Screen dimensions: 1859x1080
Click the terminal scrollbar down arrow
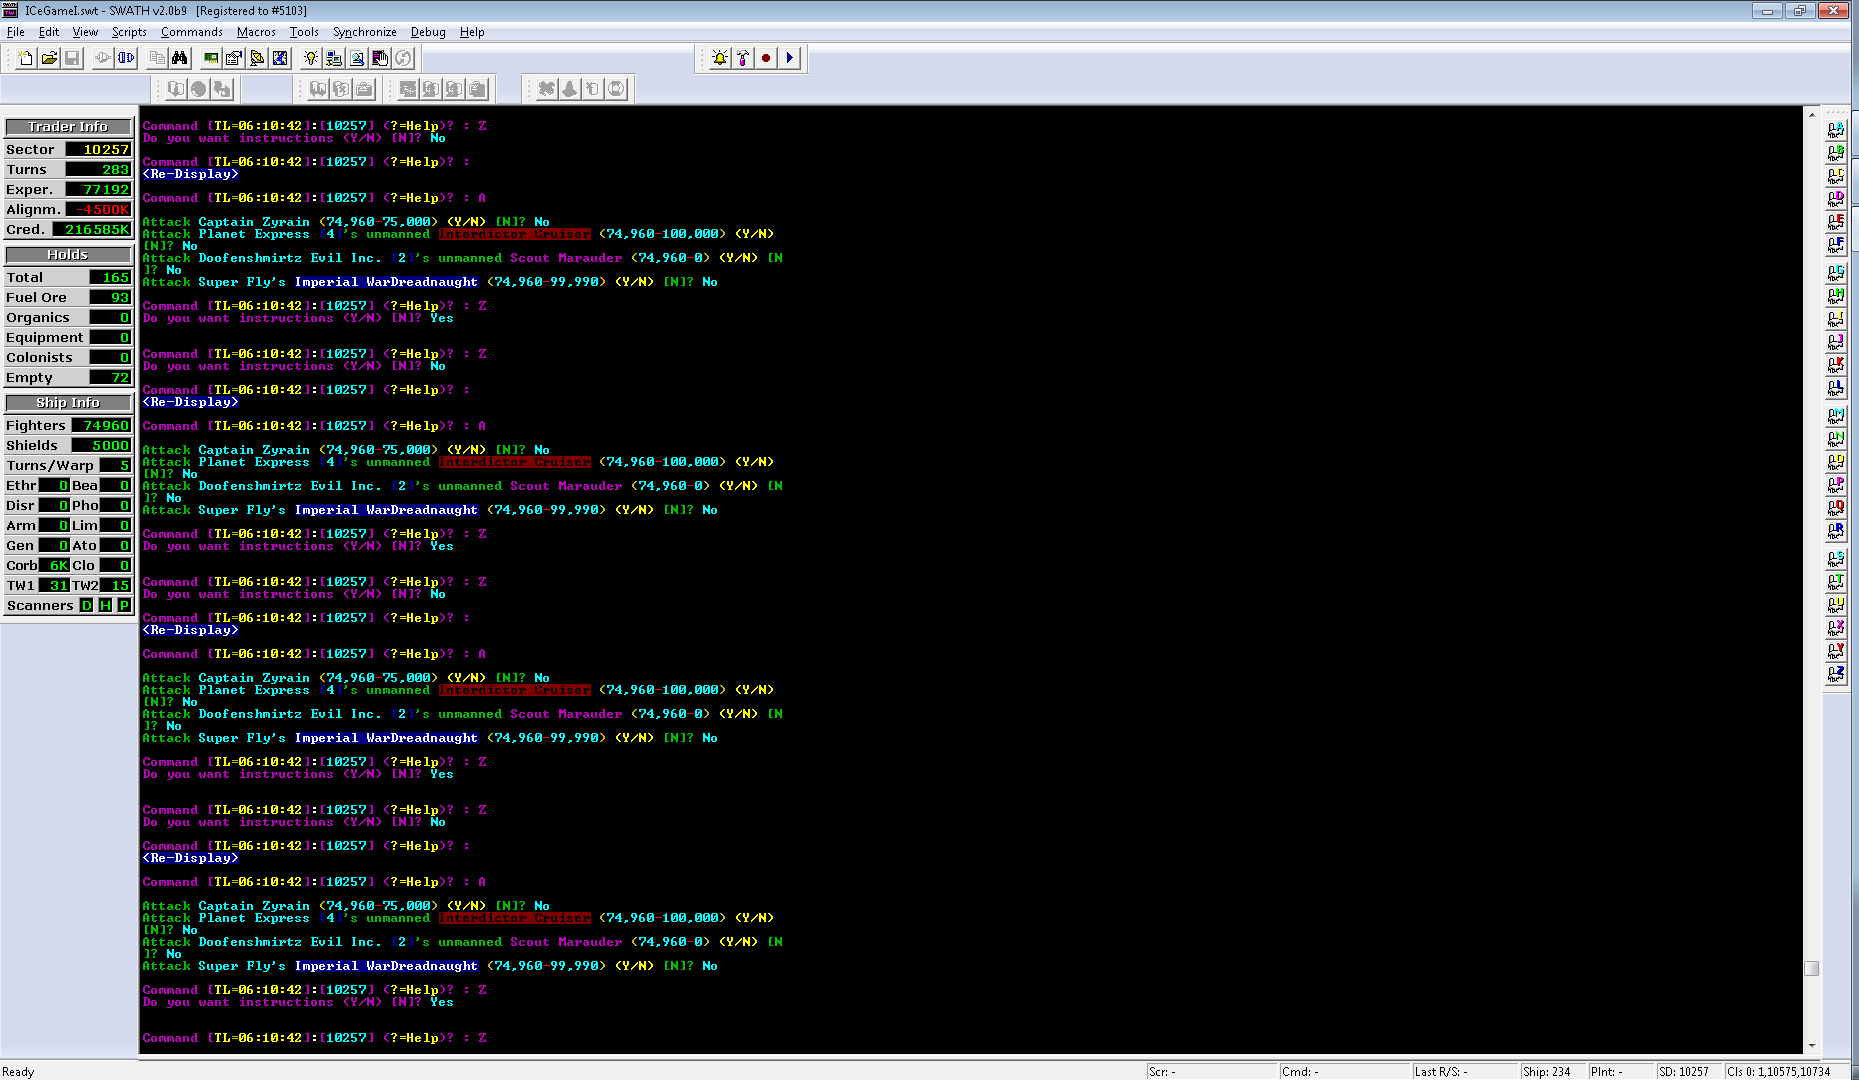(1812, 1046)
